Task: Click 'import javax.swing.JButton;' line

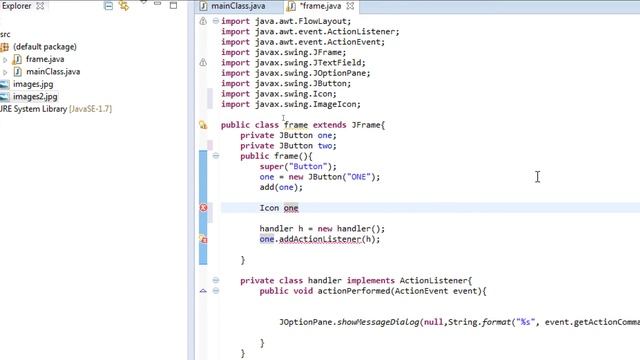Action: pos(286,83)
